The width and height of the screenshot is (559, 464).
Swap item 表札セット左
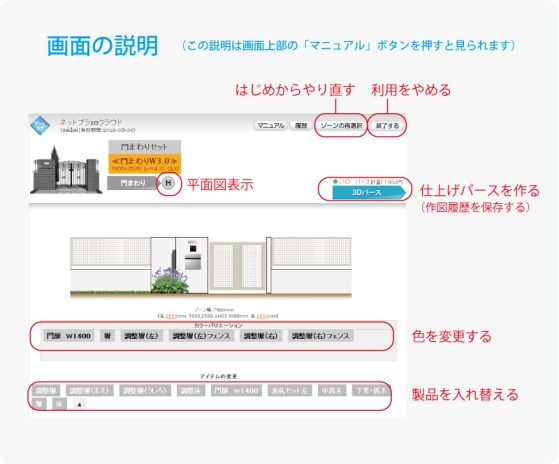pos(289,391)
